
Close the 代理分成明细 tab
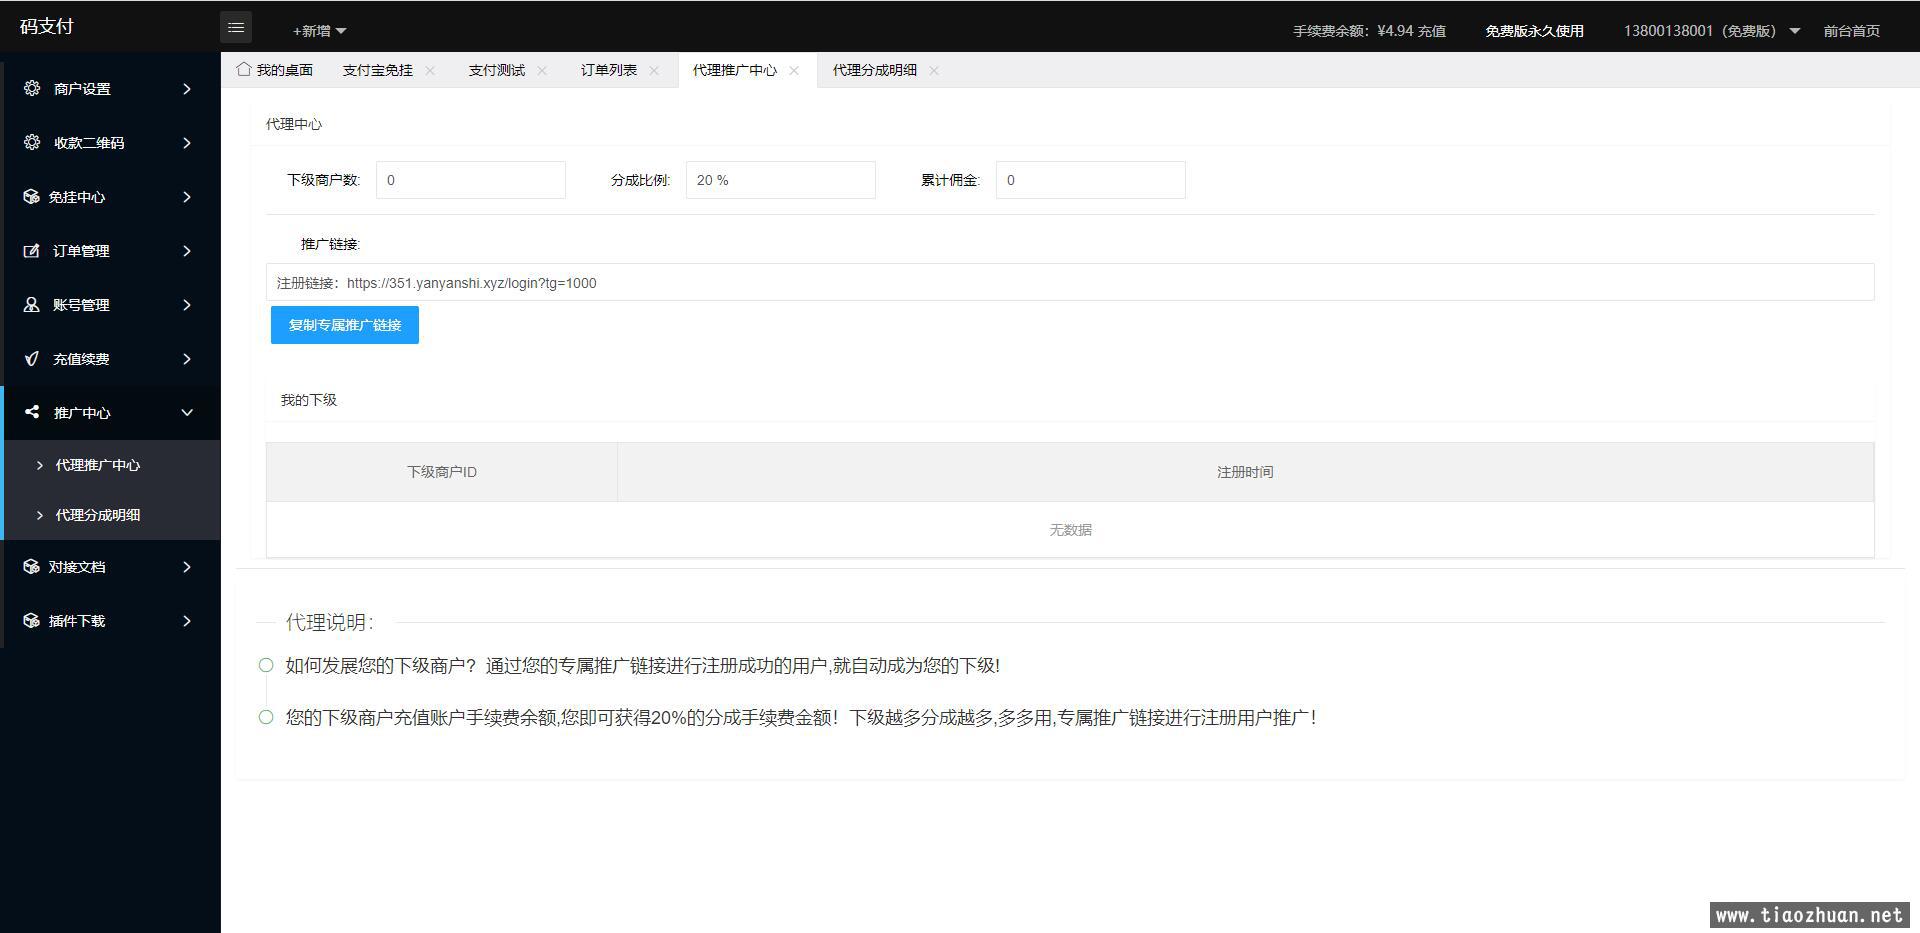pyautogui.click(x=934, y=70)
